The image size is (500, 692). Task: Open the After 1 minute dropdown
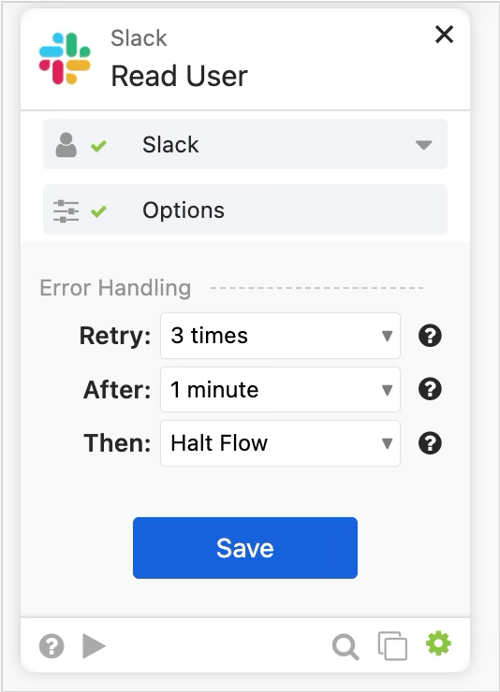[280, 389]
